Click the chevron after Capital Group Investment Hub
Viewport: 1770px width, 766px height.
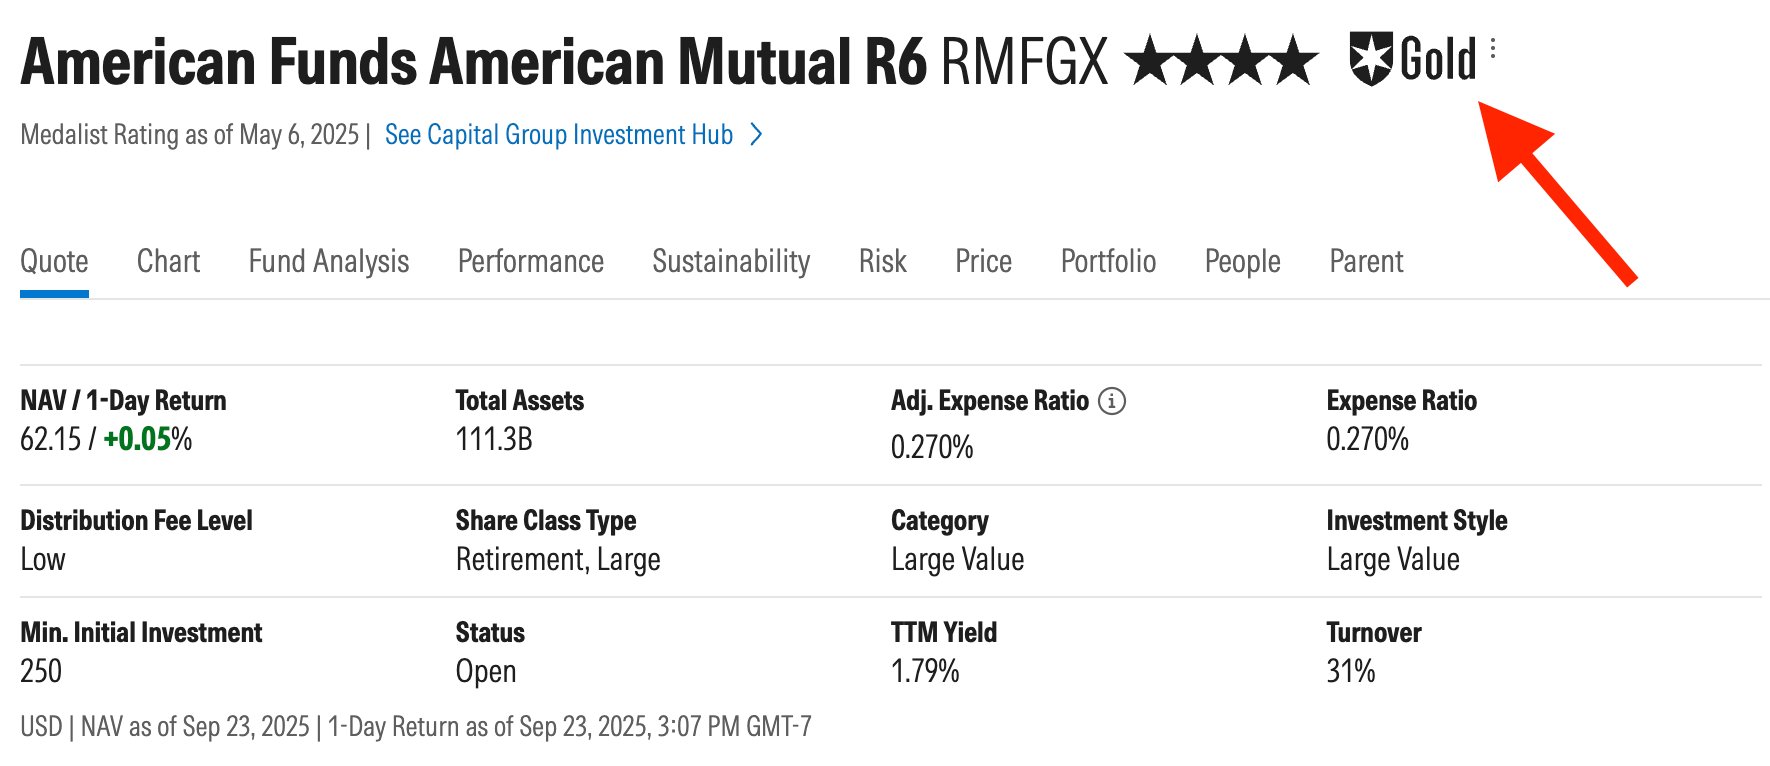click(757, 134)
